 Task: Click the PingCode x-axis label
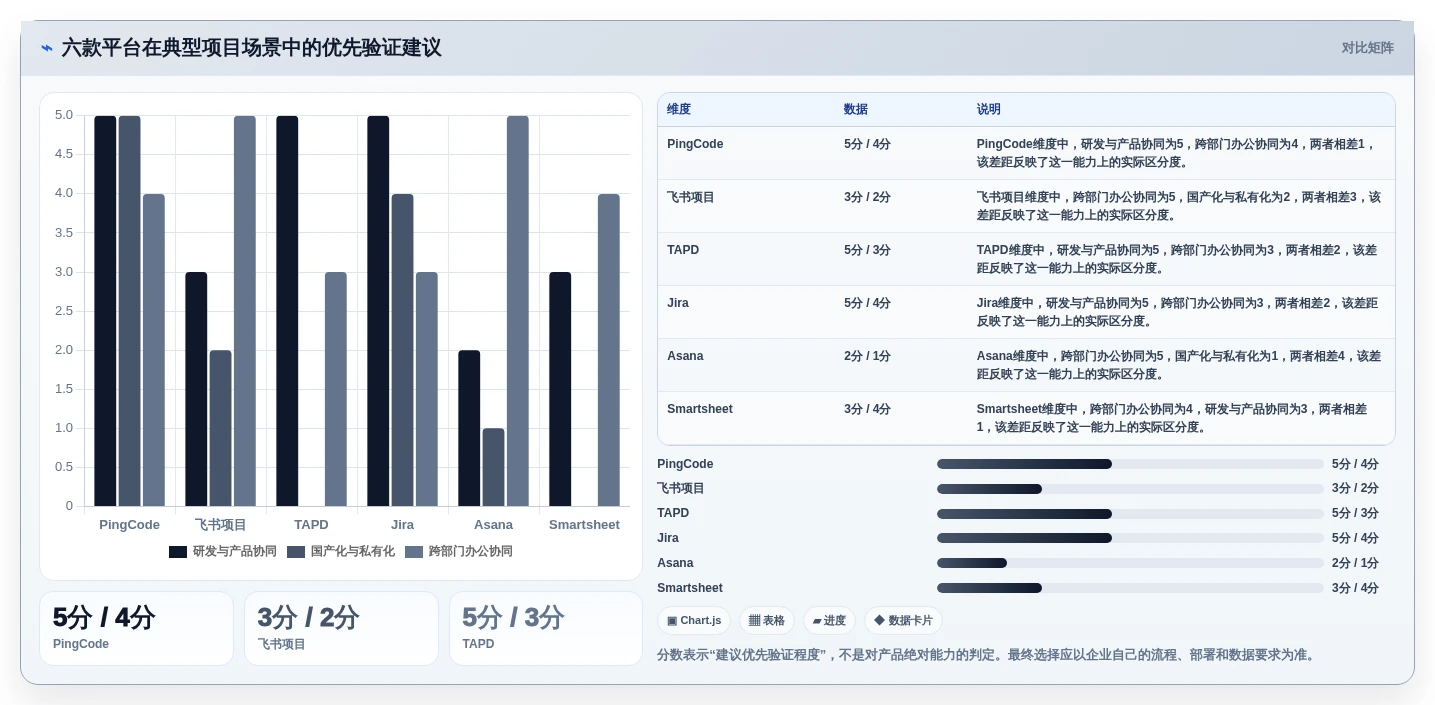click(x=130, y=525)
